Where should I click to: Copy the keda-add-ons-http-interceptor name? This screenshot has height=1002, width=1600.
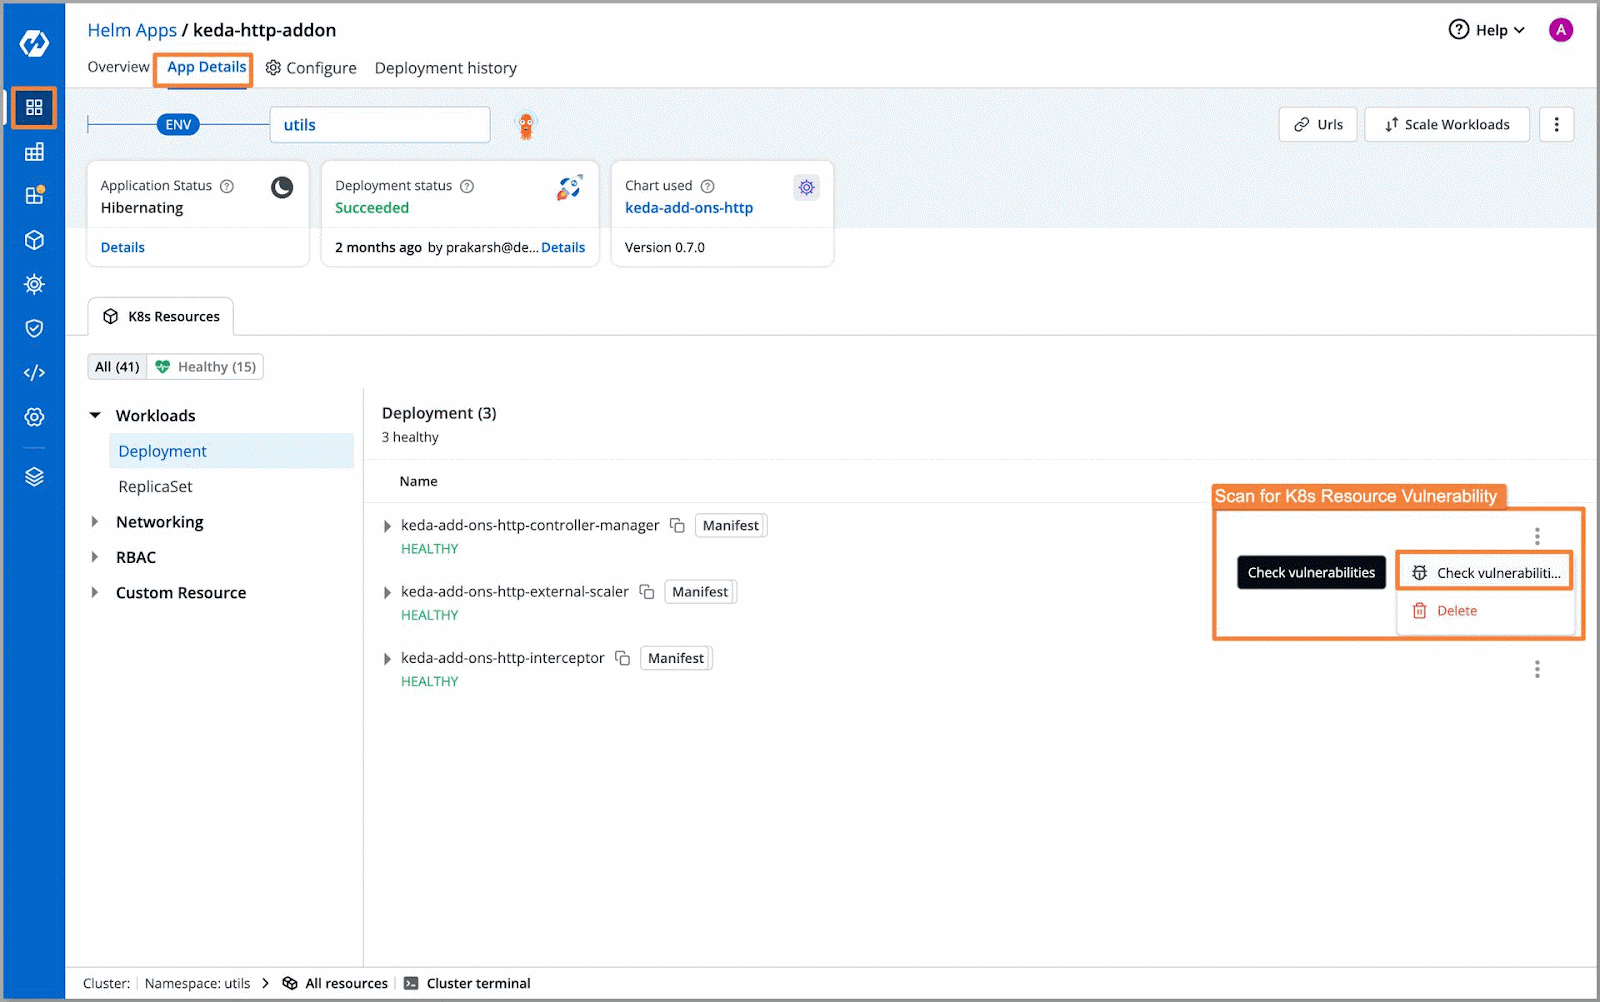(623, 658)
